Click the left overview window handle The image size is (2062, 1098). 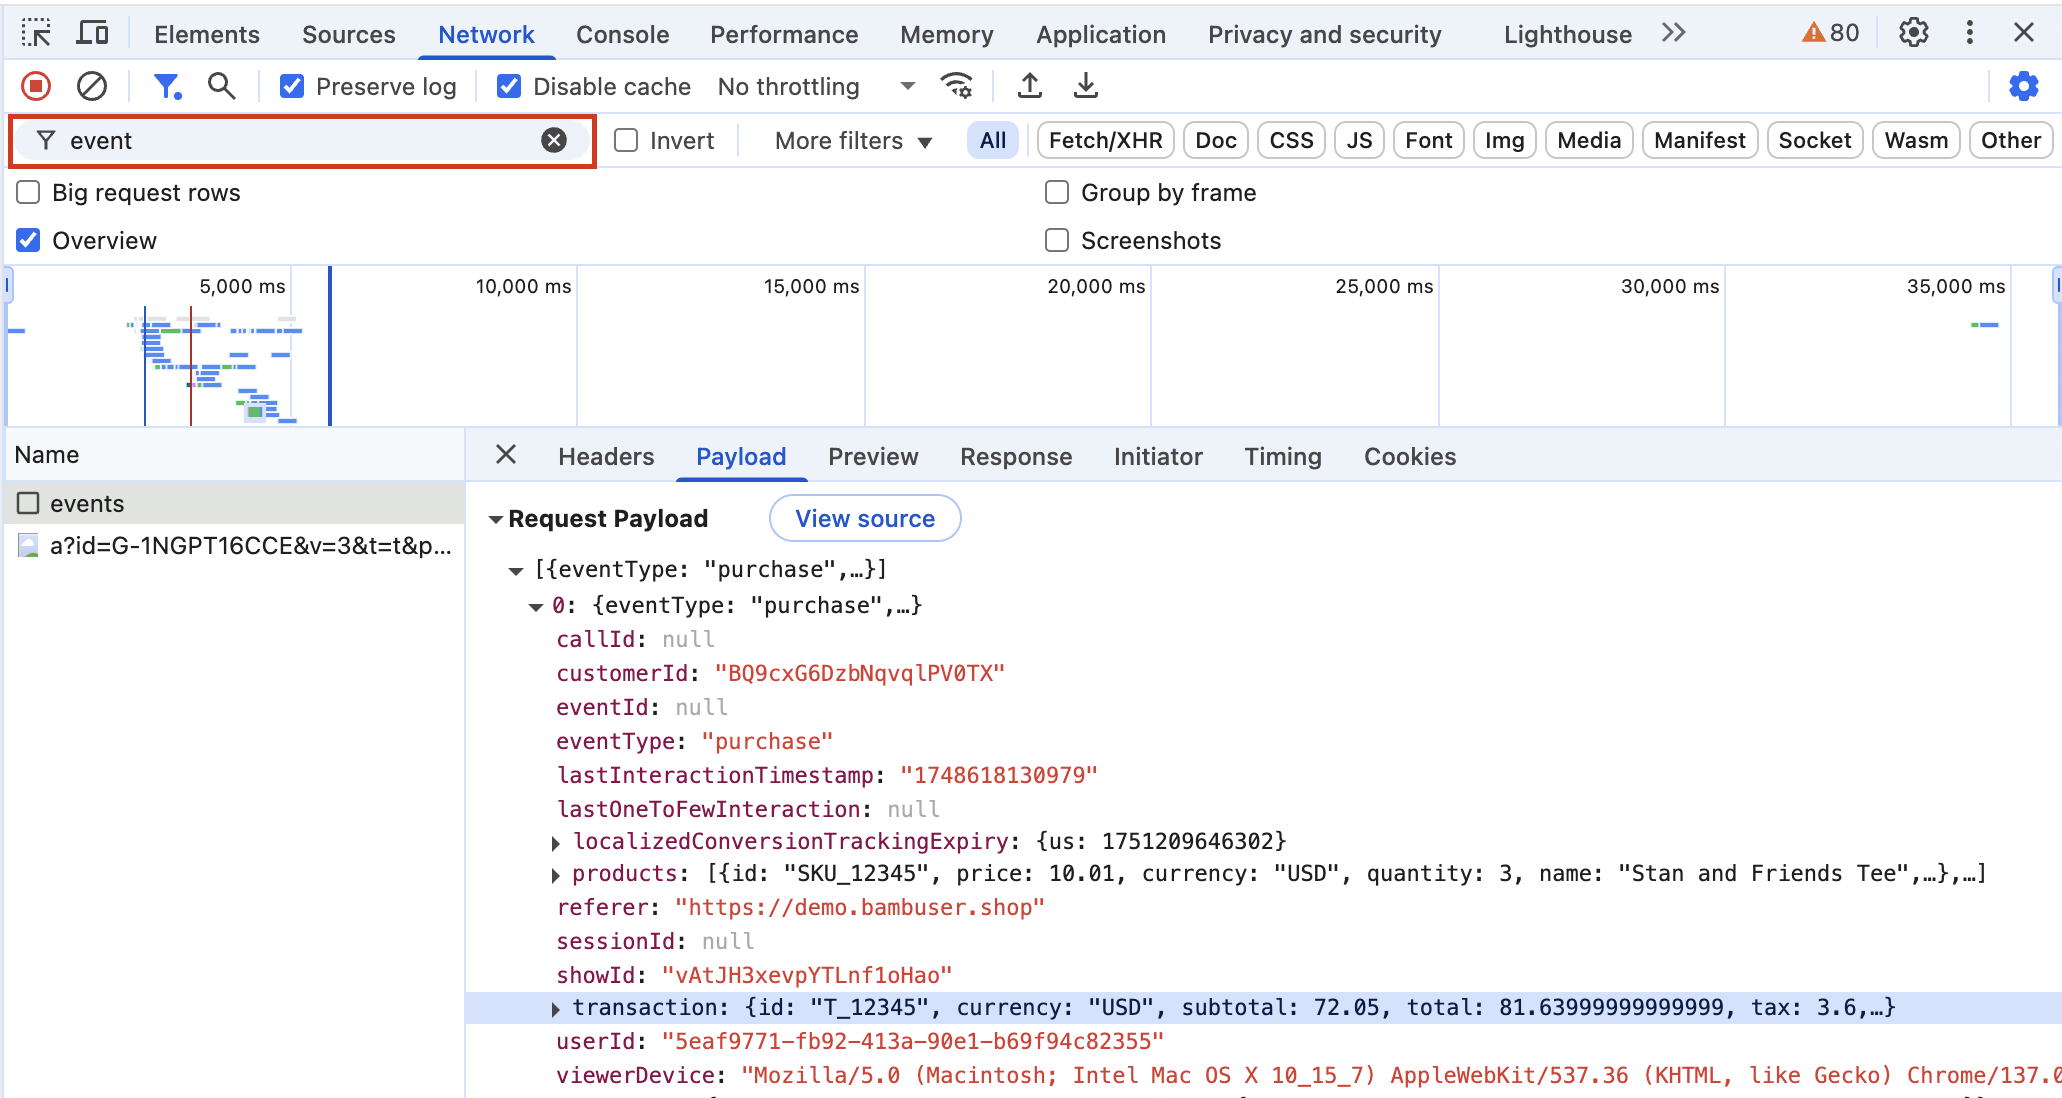[8, 286]
